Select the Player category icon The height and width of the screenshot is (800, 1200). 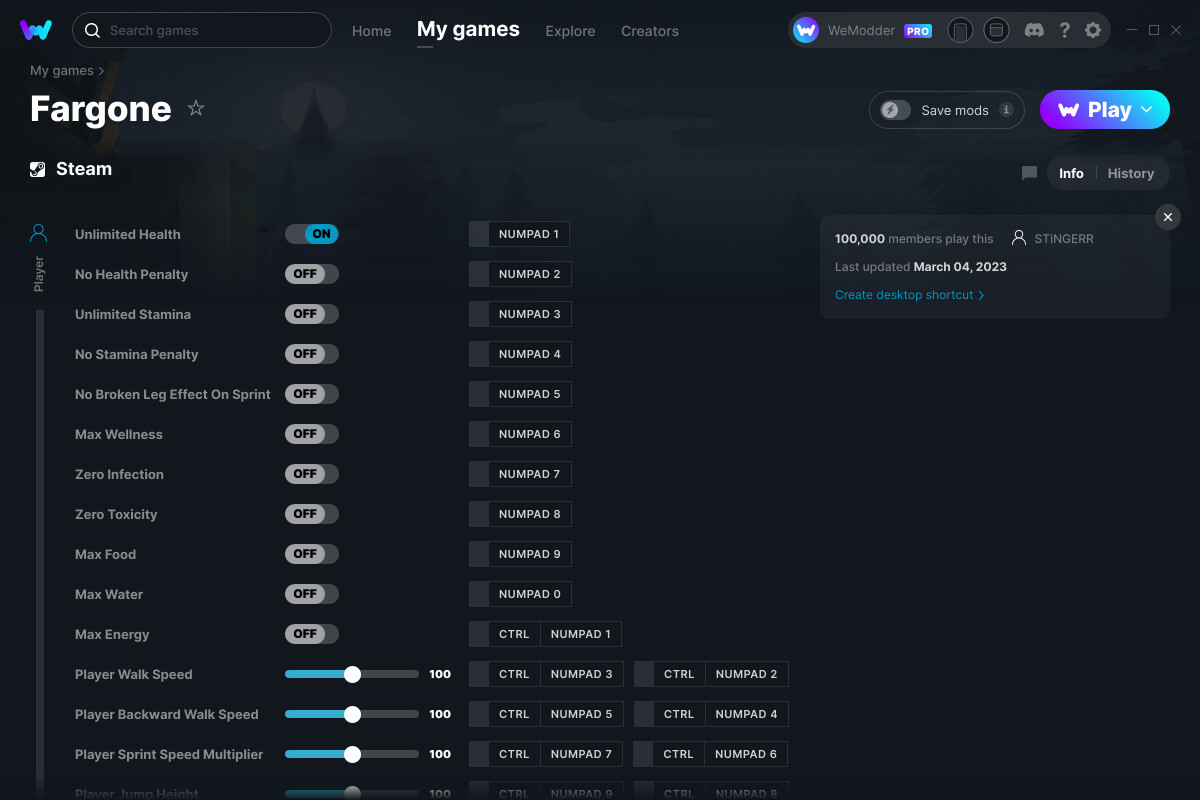click(38, 233)
